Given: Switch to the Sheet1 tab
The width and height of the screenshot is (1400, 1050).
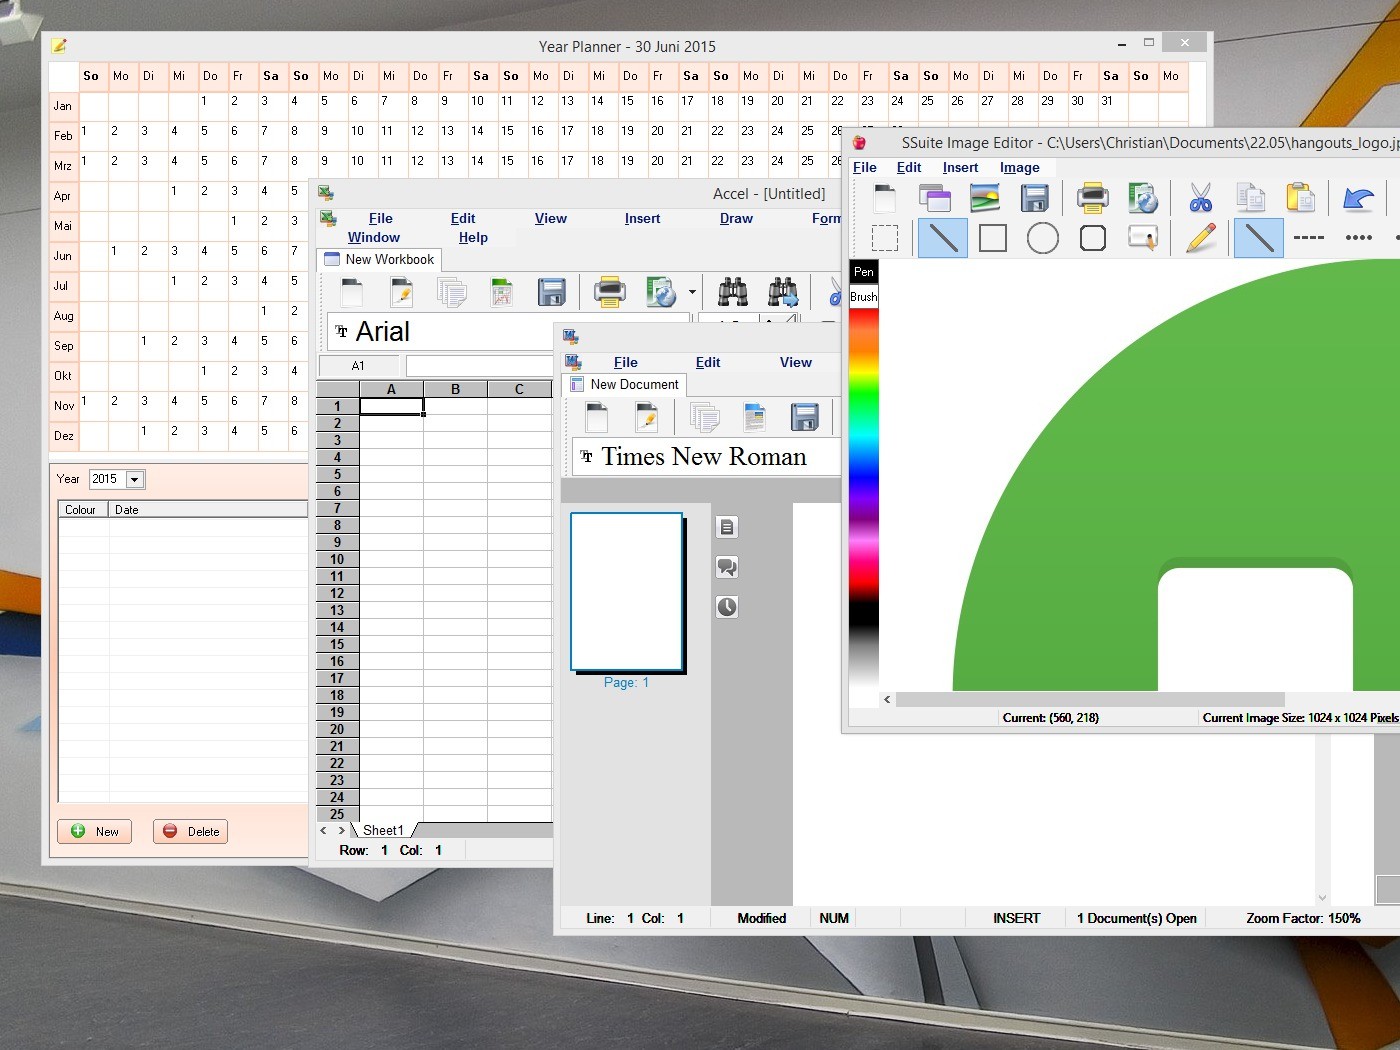Looking at the screenshot, I should [383, 830].
